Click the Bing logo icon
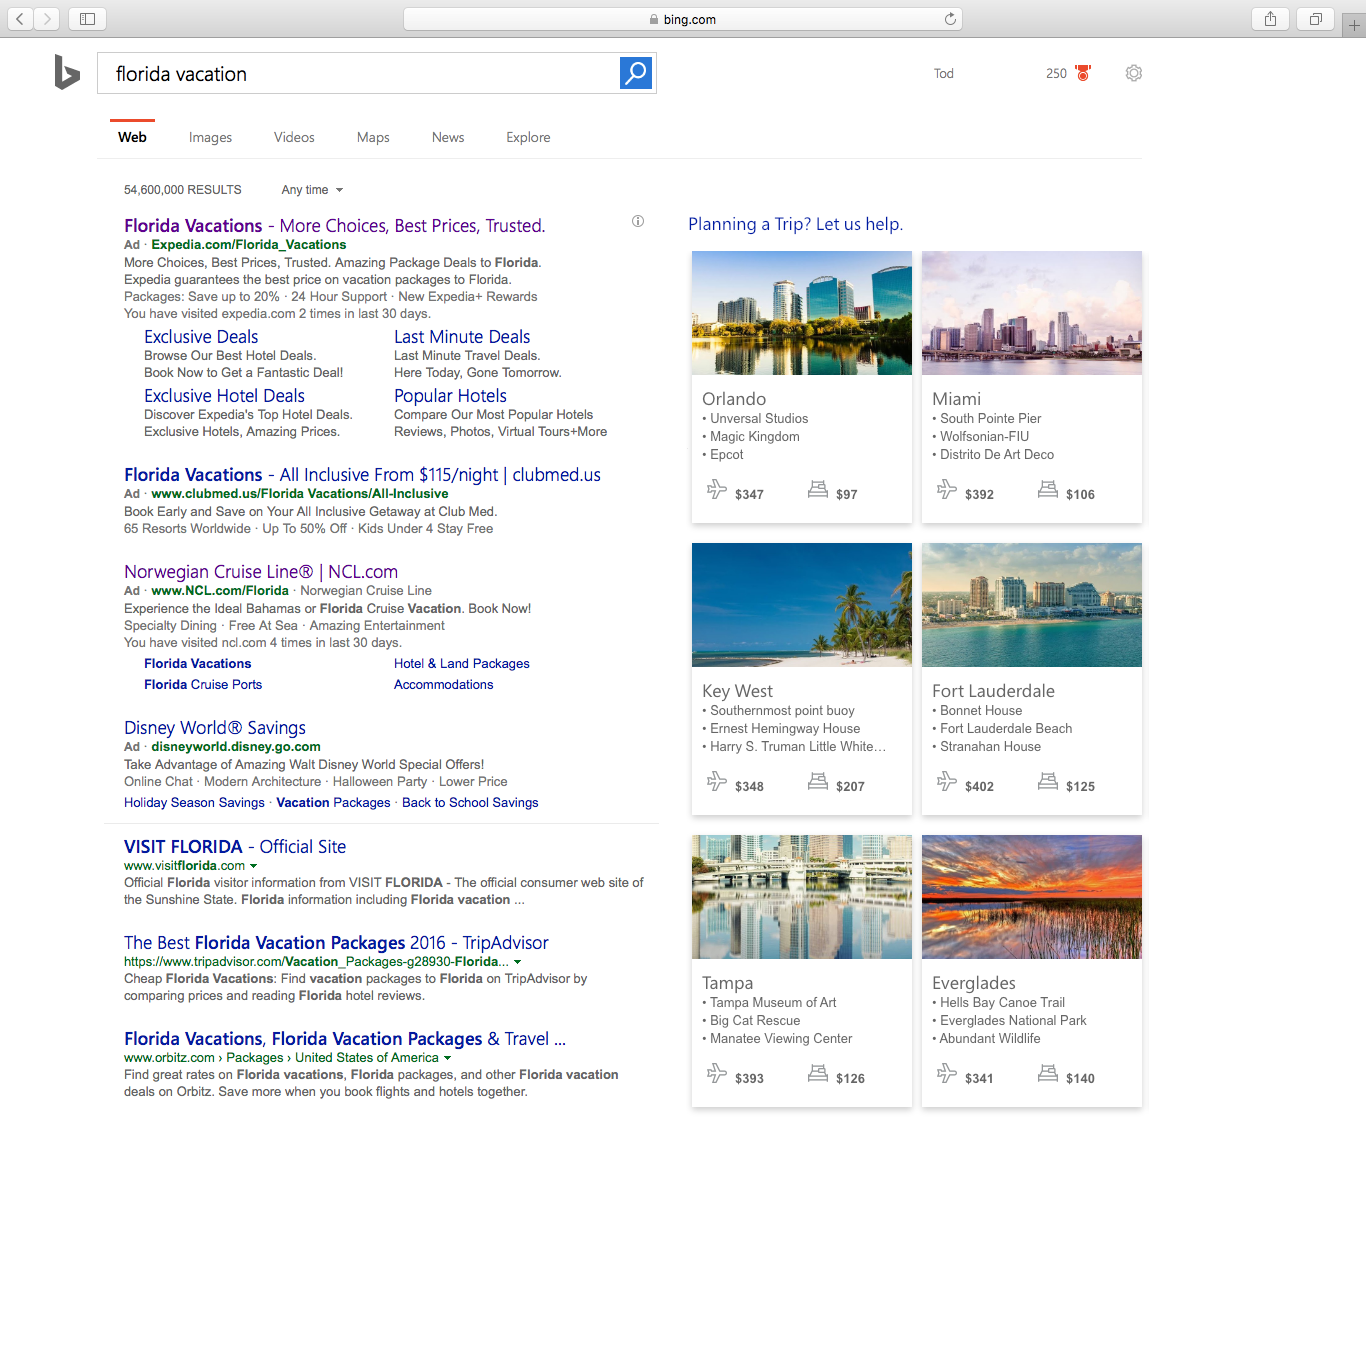The image size is (1366, 1366). click(67, 72)
